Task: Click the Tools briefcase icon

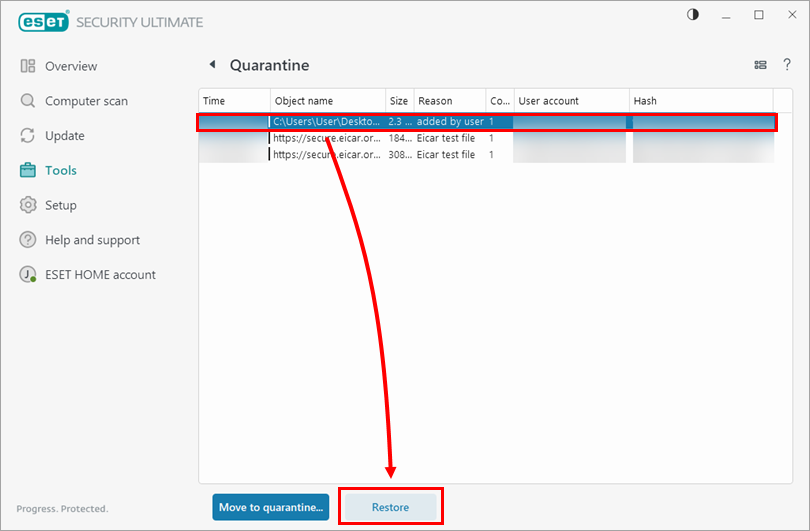Action: pyautogui.click(x=28, y=171)
